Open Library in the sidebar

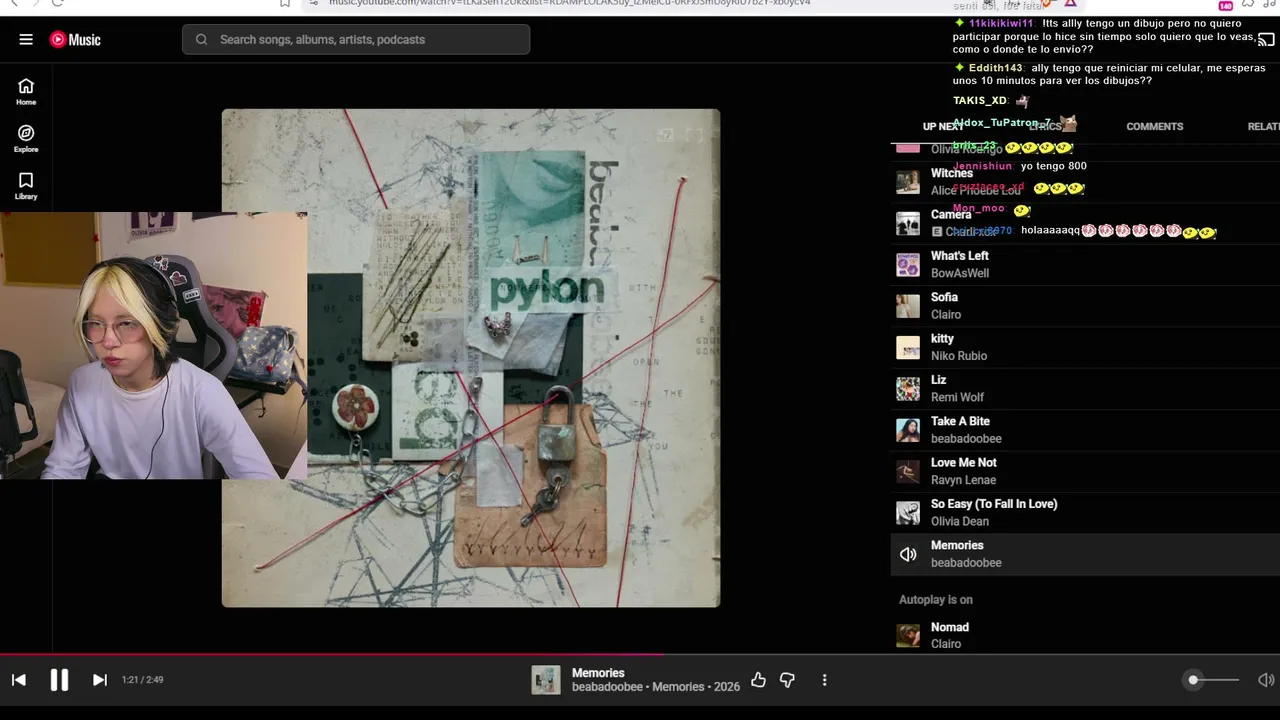[26, 186]
